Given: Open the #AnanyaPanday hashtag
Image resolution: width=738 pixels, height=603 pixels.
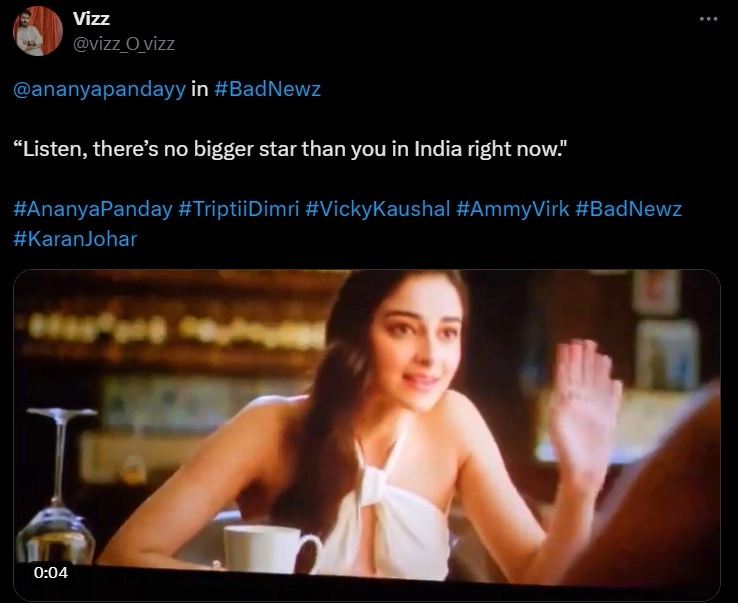Looking at the screenshot, I should pyautogui.click(x=93, y=209).
